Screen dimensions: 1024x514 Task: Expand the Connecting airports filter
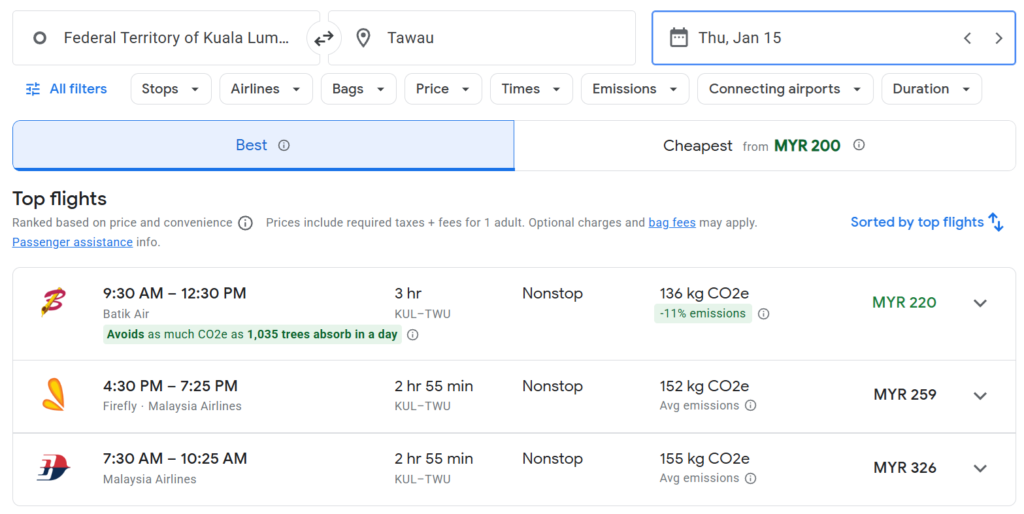pyautogui.click(x=785, y=89)
